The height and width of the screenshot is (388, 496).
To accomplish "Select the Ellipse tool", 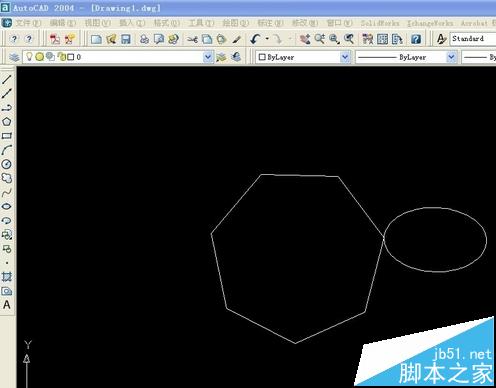I will [7, 206].
